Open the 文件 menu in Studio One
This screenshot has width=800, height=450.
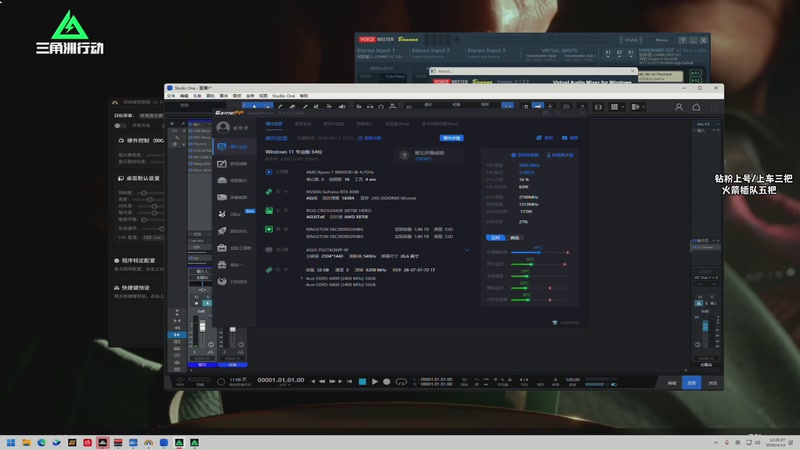(171, 96)
